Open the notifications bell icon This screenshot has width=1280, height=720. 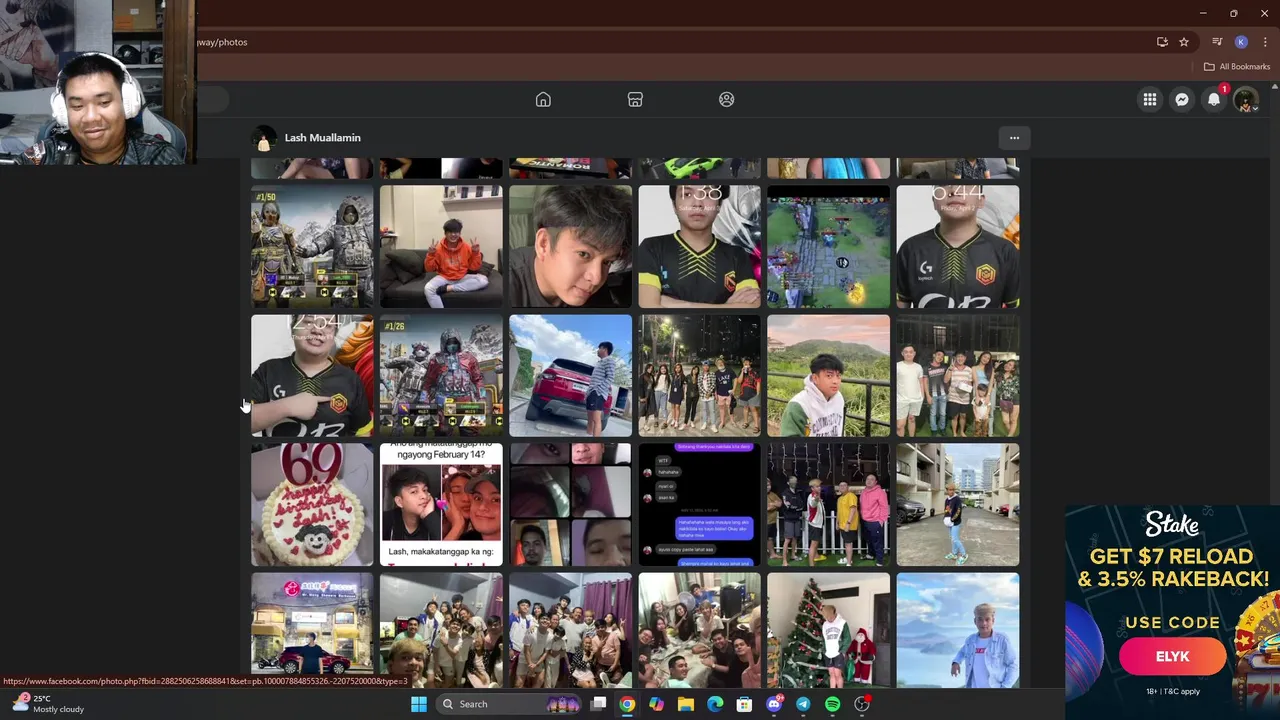click(x=1214, y=99)
